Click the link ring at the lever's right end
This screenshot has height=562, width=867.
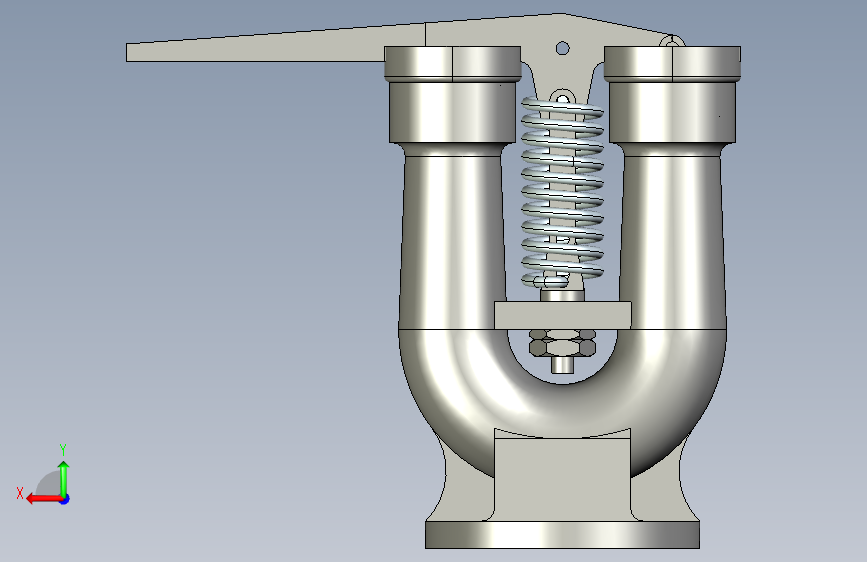pyautogui.click(x=671, y=41)
